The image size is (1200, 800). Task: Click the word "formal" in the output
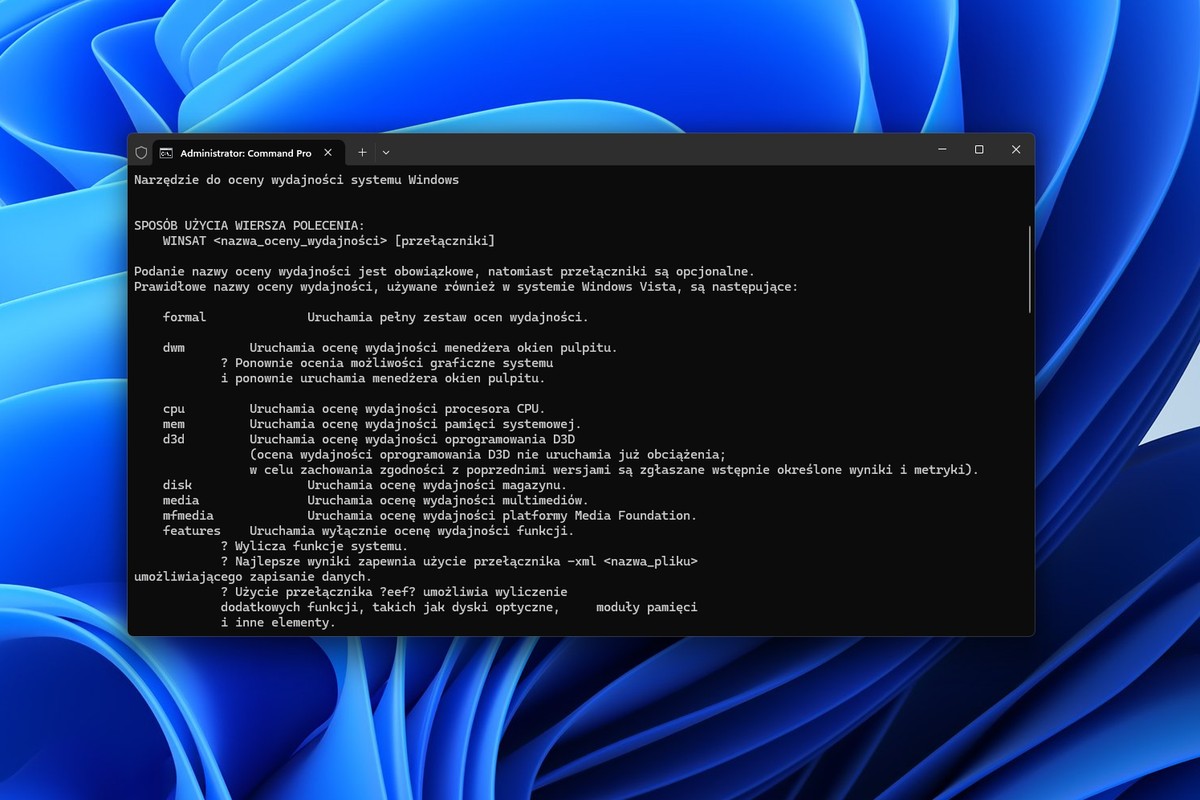(184, 317)
